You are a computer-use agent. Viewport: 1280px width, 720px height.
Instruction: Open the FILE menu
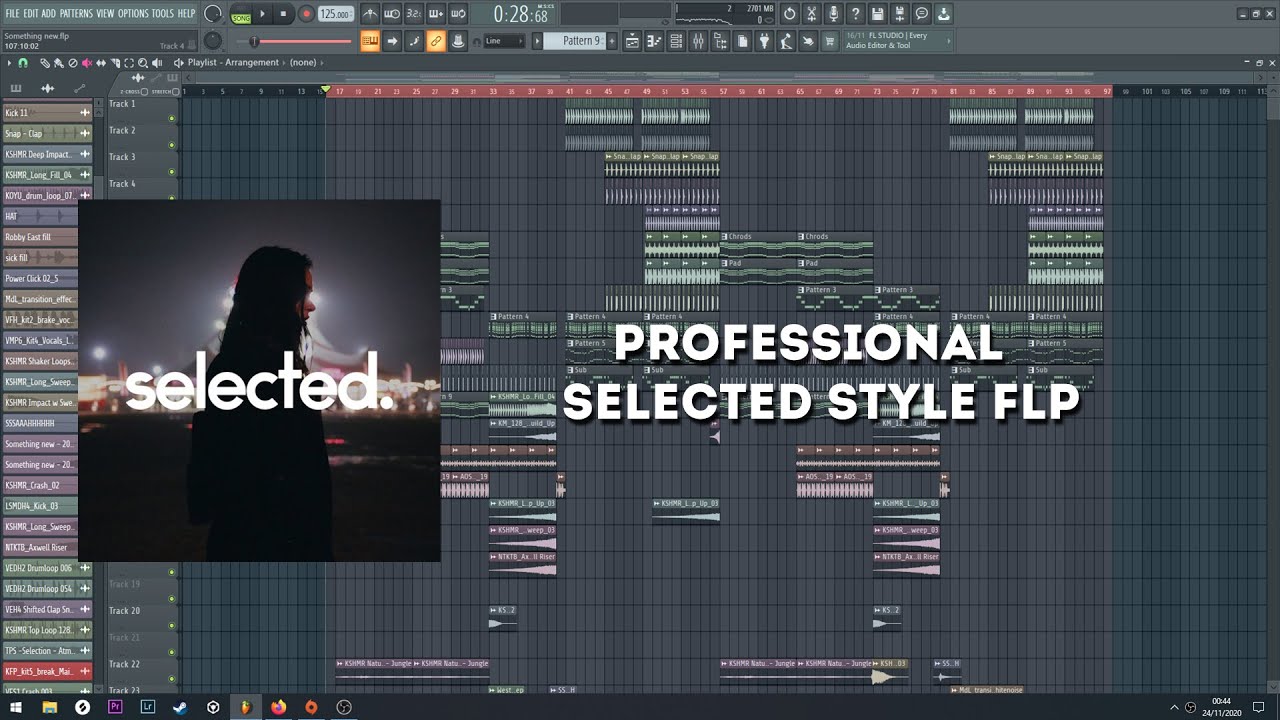tap(12, 14)
